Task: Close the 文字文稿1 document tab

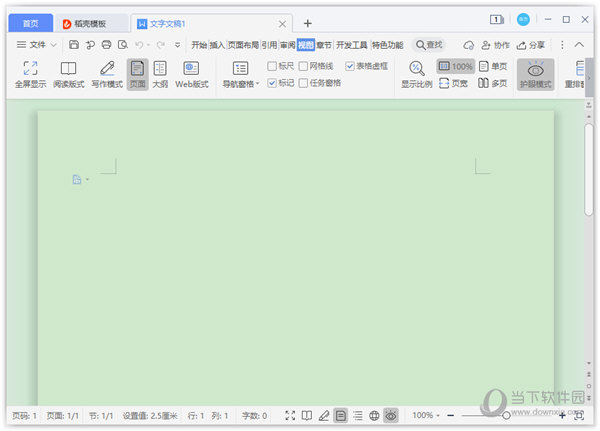Action: [282, 24]
